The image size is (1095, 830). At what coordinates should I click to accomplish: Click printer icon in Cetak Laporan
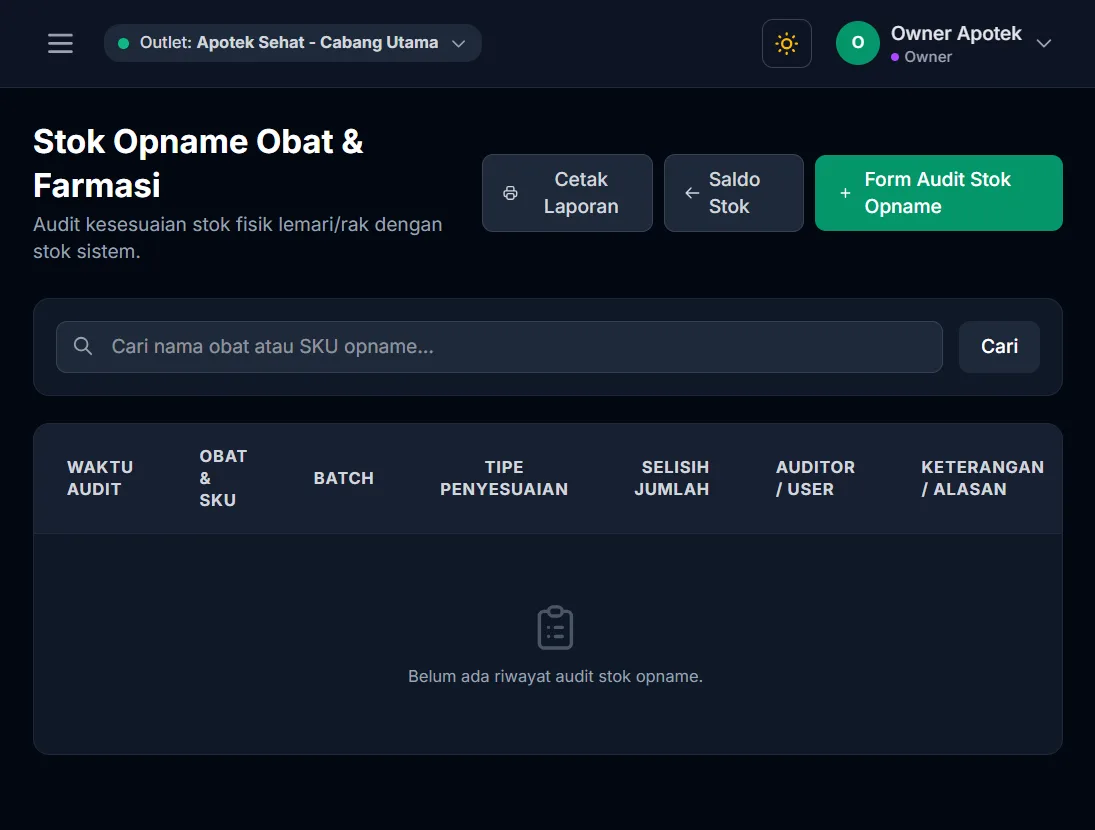[x=510, y=193]
